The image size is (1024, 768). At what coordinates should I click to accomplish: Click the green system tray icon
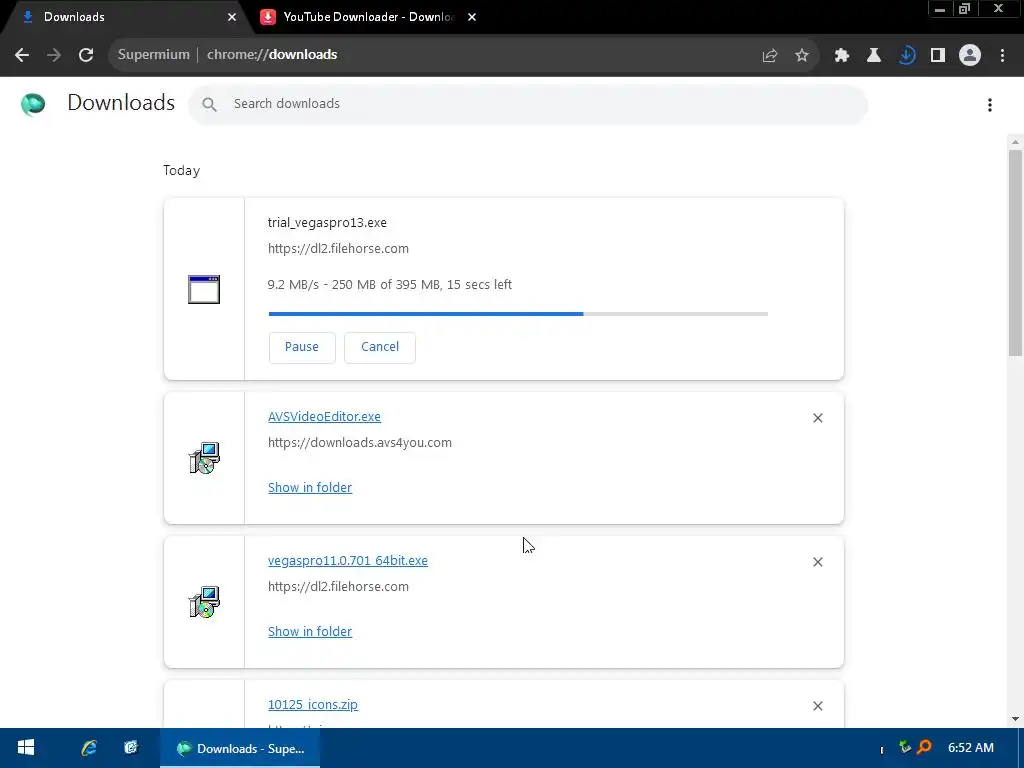(x=904, y=747)
